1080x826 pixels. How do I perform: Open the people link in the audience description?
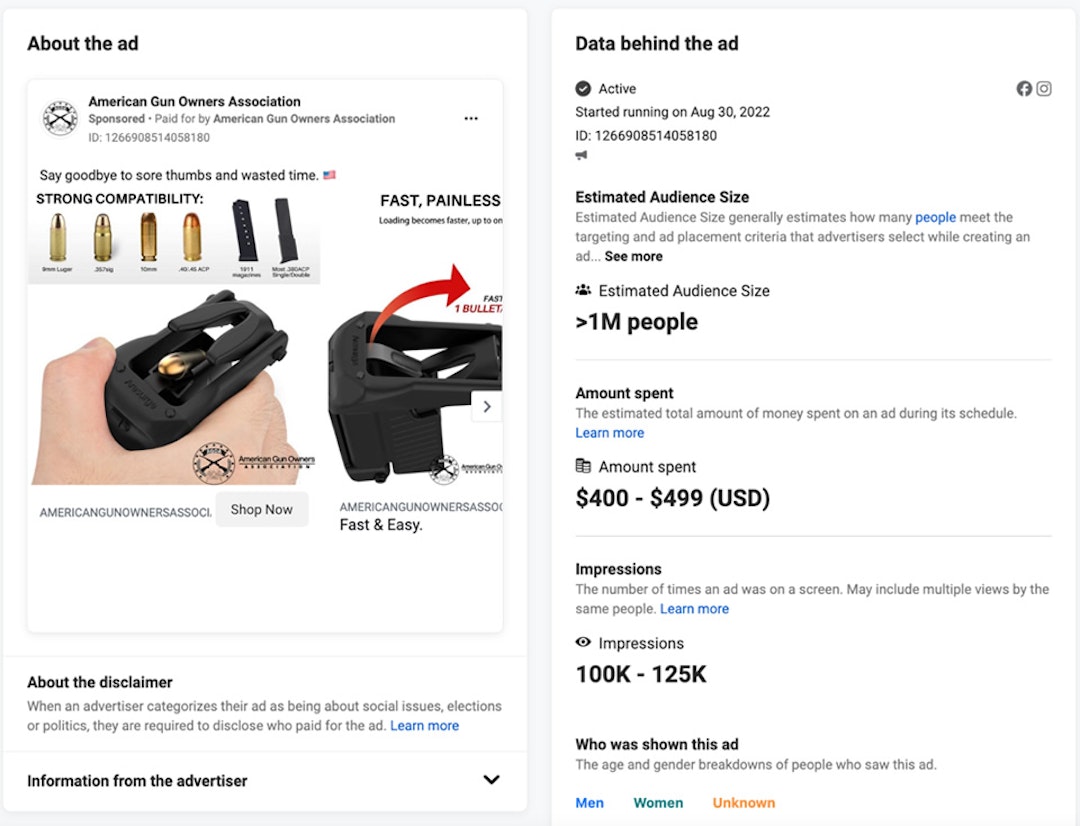[935, 217]
